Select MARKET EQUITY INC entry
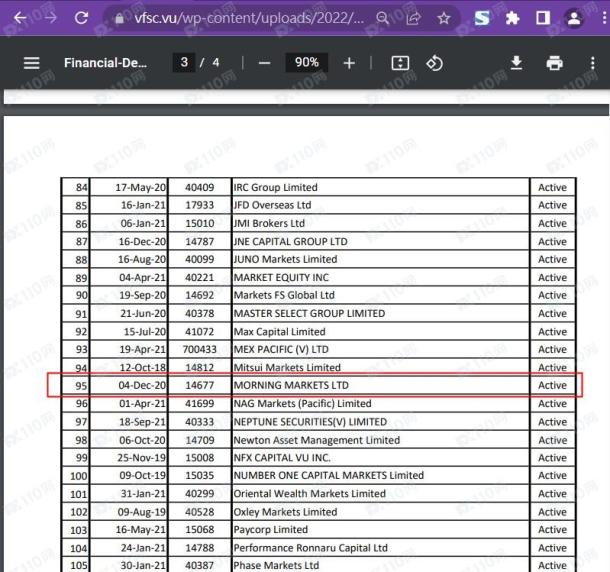Image resolution: width=610 pixels, height=572 pixels. pyautogui.click(x=281, y=277)
